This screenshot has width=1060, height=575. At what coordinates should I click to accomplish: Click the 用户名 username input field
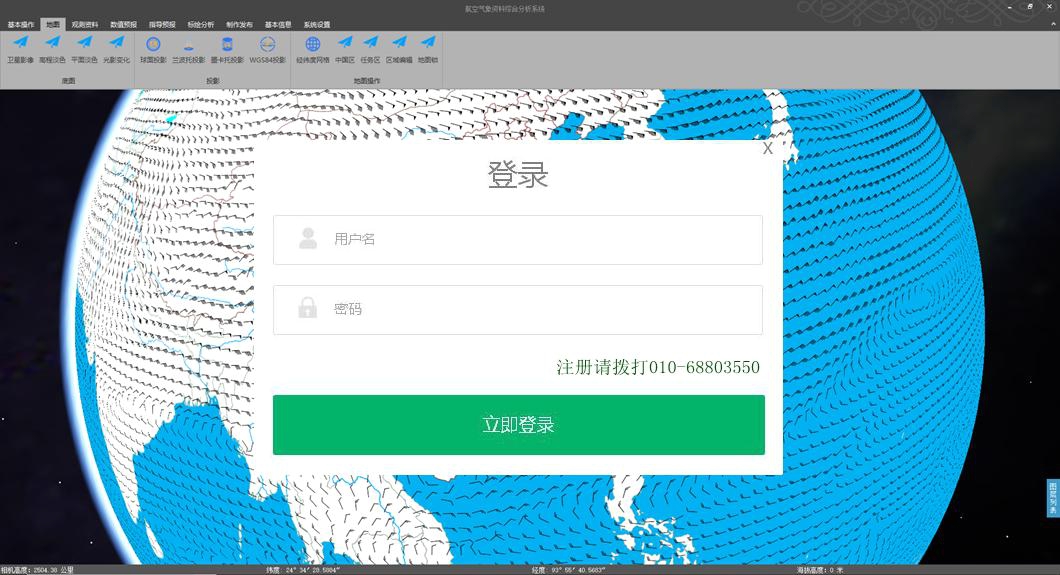click(x=518, y=240)
